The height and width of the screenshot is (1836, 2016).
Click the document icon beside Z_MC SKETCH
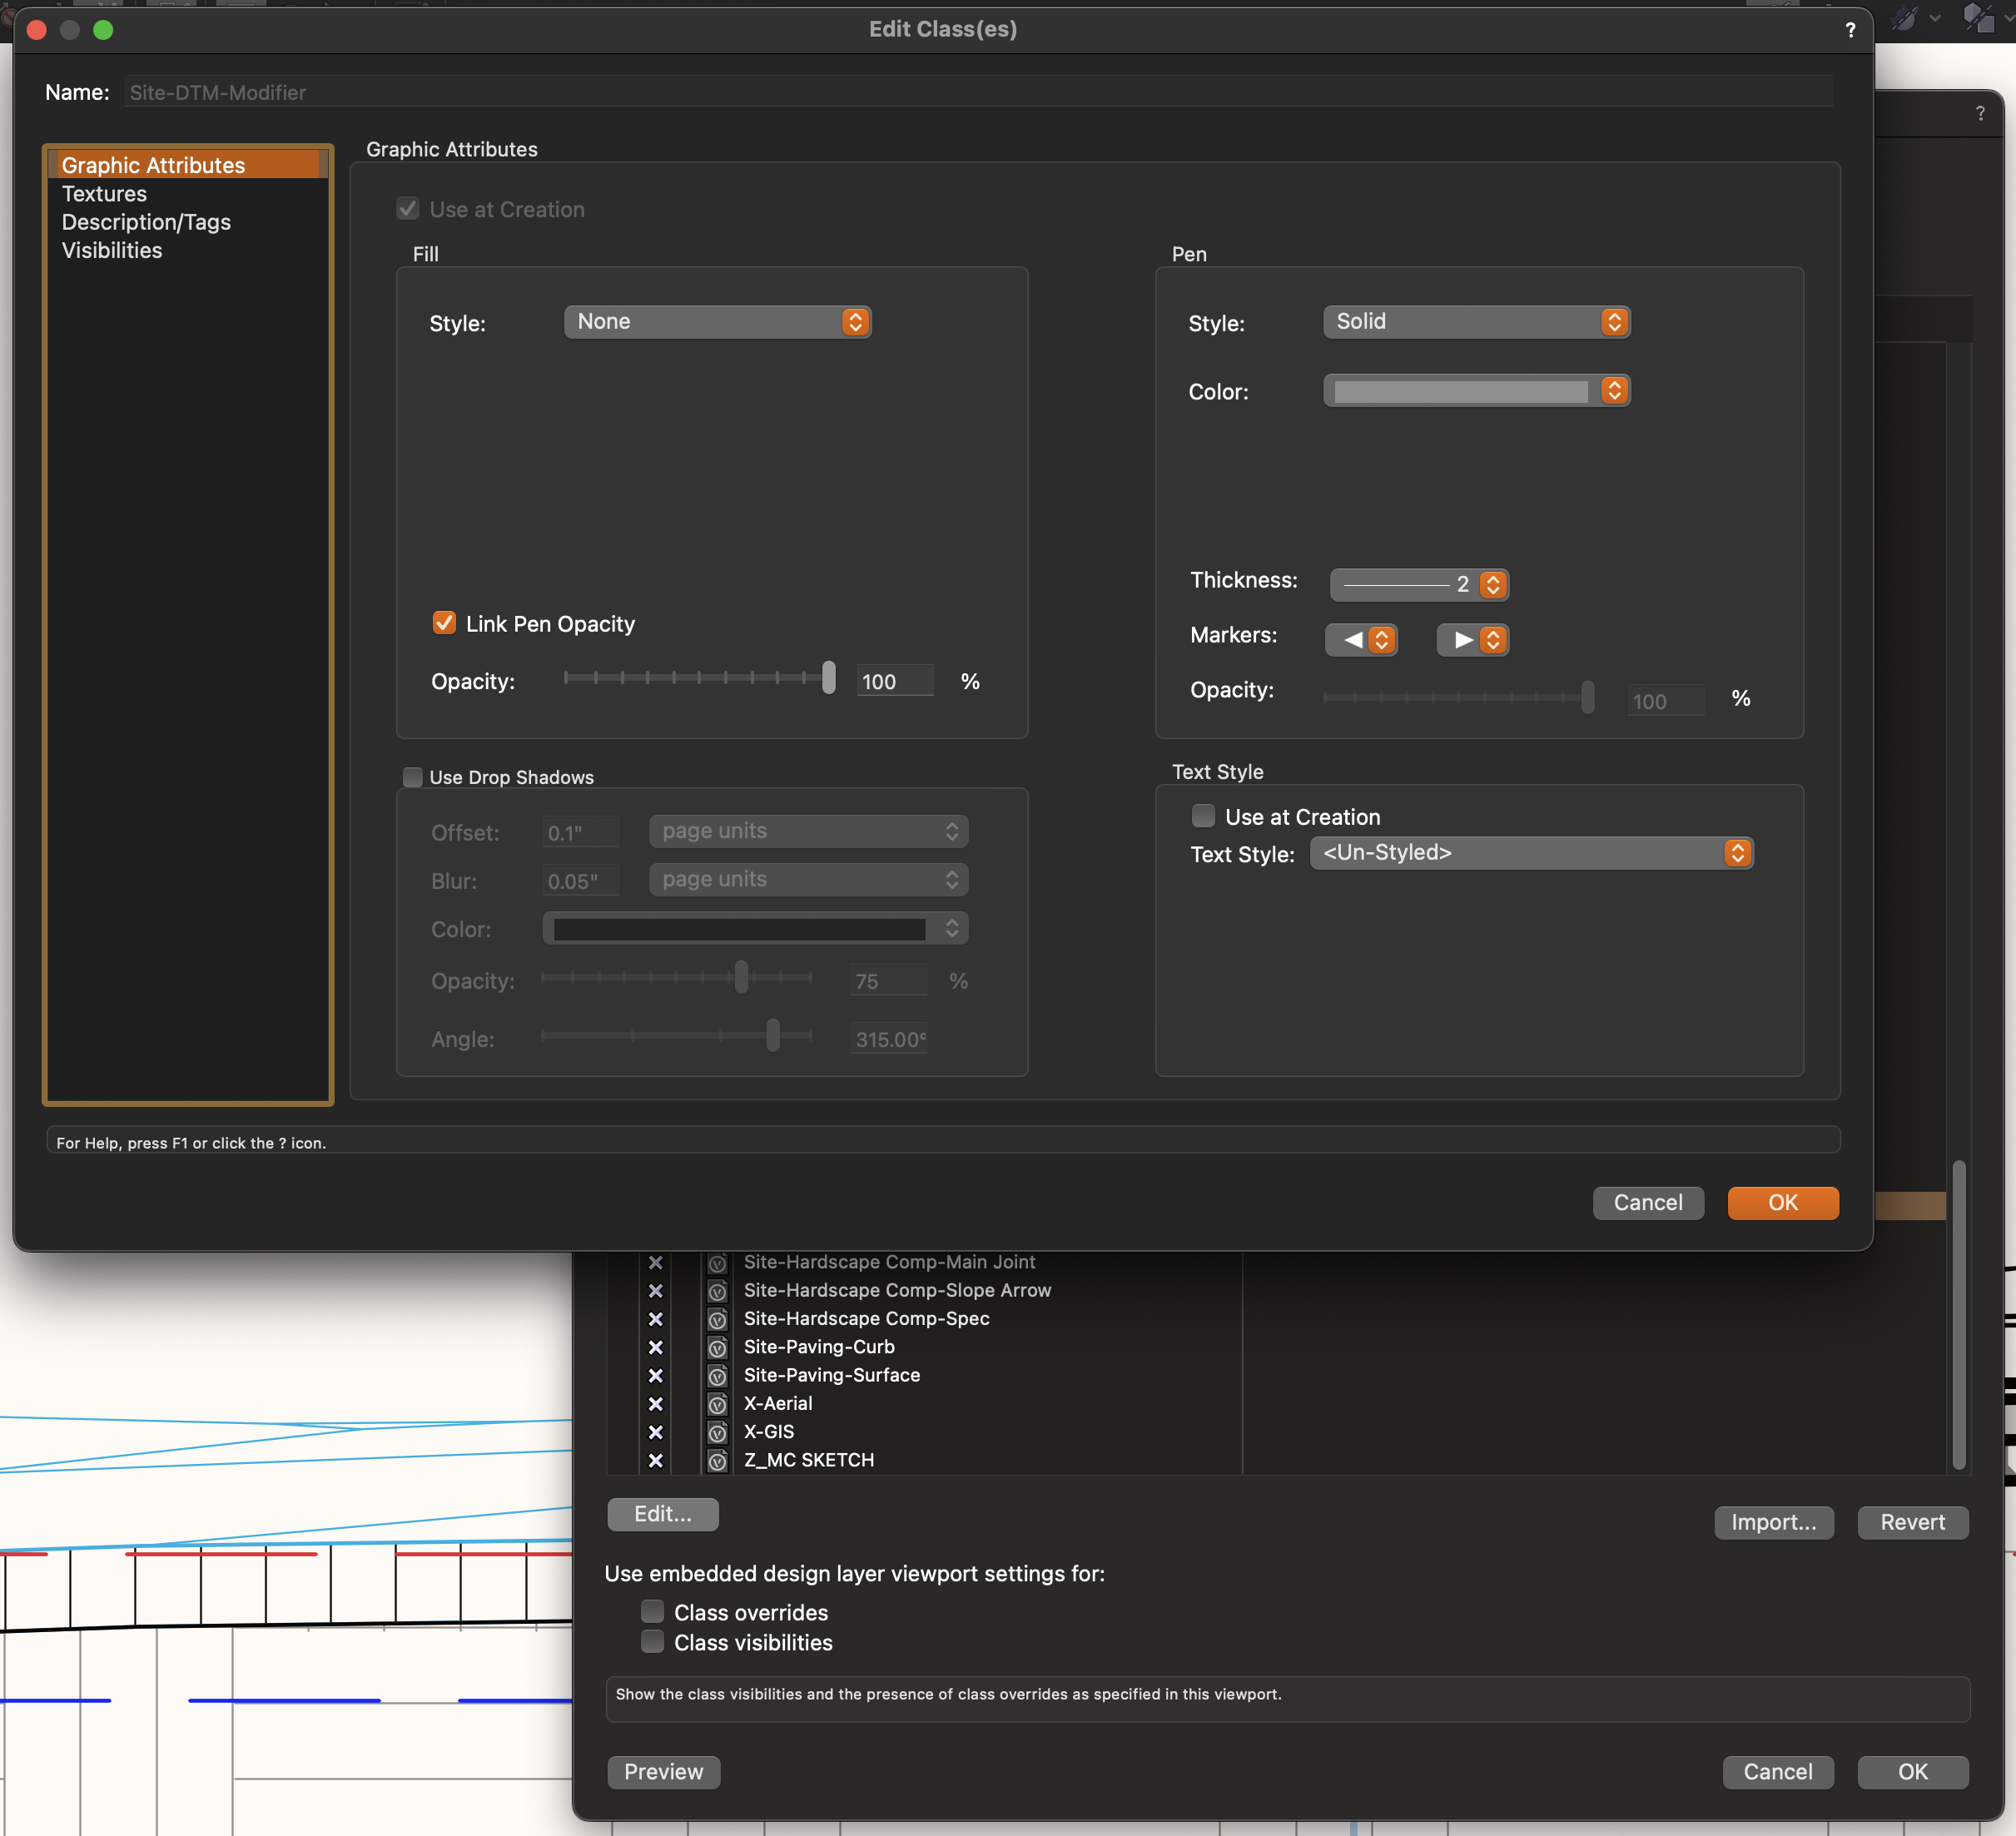point(717,1461)
